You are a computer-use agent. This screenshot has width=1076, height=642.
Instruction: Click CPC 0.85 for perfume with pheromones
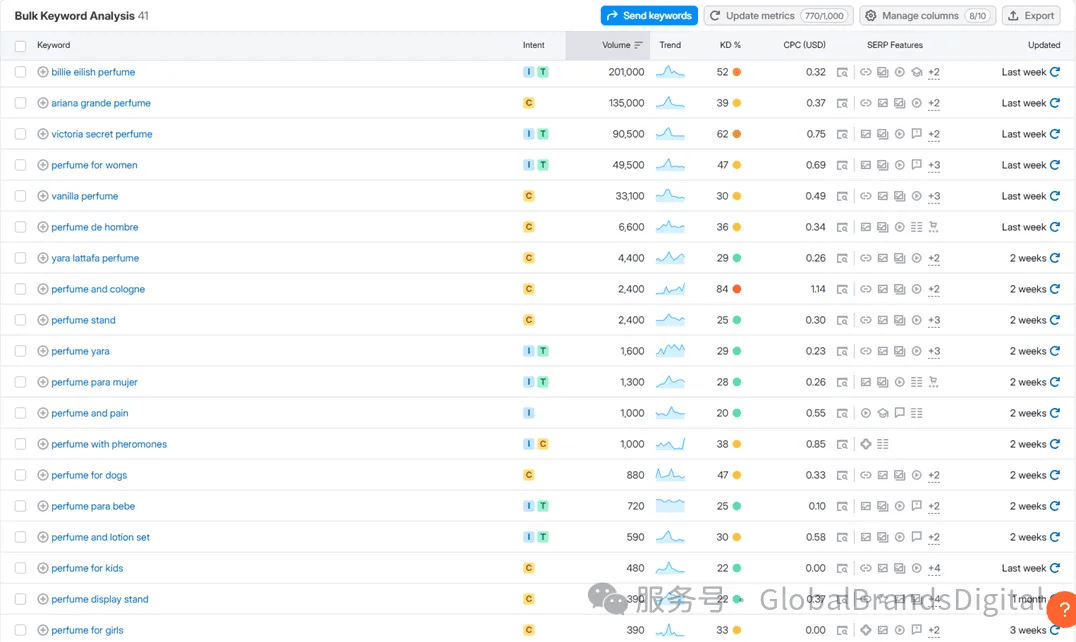[816, 444]
